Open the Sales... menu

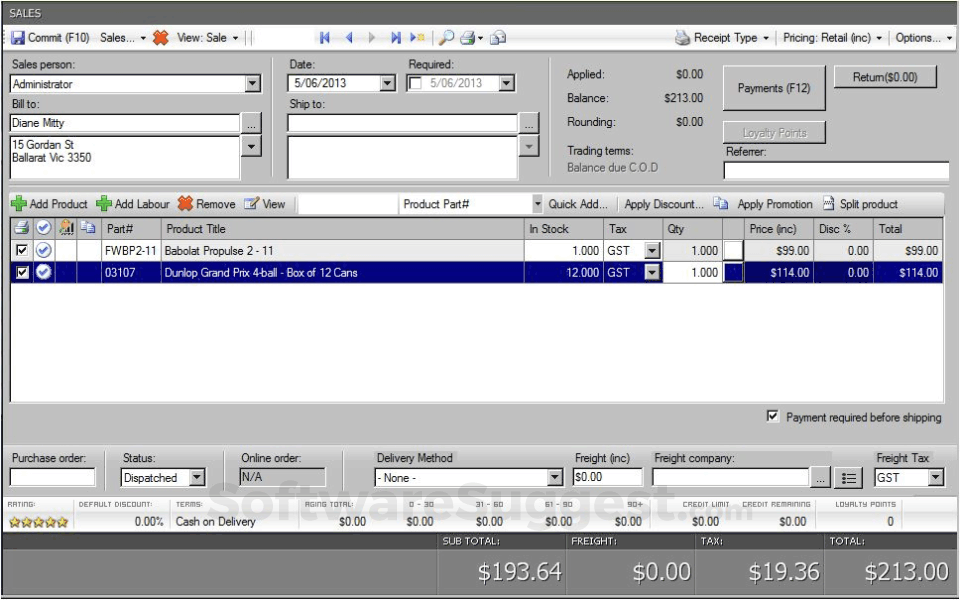point(123,37)
